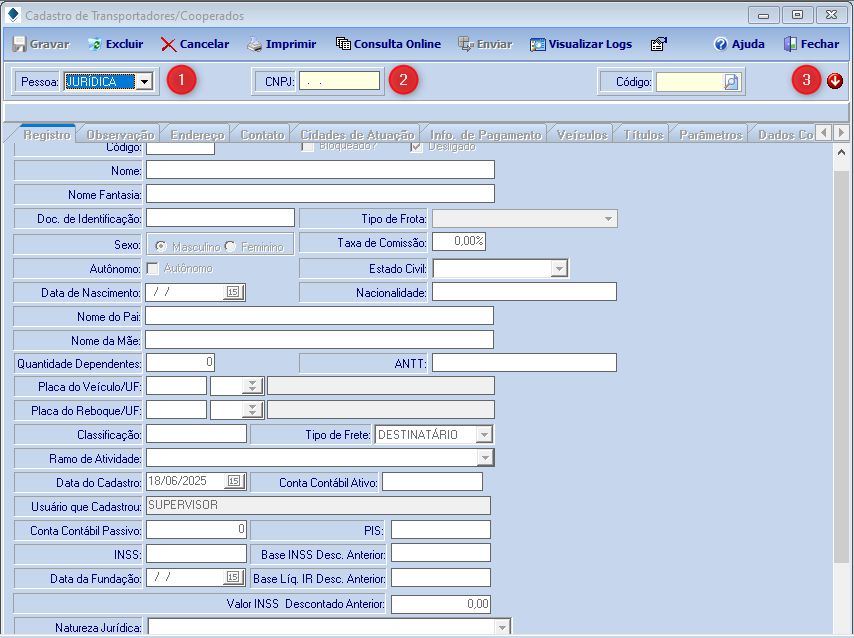The image size is (854, 638).
Task: Select the Feminino radio button
Action: [x=230, y=246]
